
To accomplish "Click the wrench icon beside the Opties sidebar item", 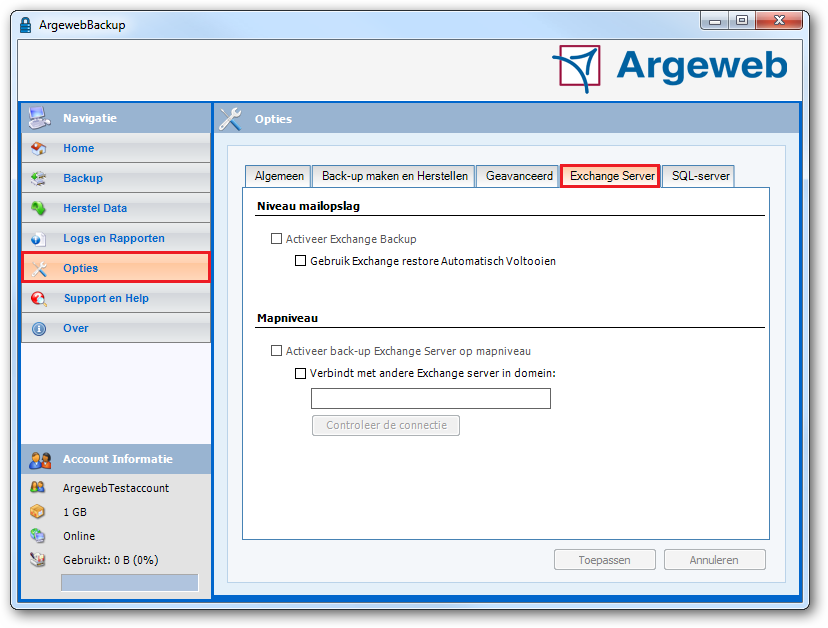I will coord(39,269).
